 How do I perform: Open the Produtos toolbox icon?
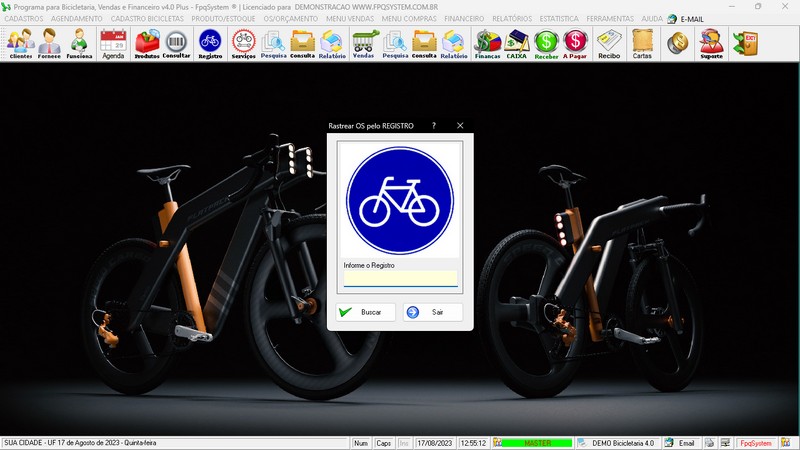(147, 44)
